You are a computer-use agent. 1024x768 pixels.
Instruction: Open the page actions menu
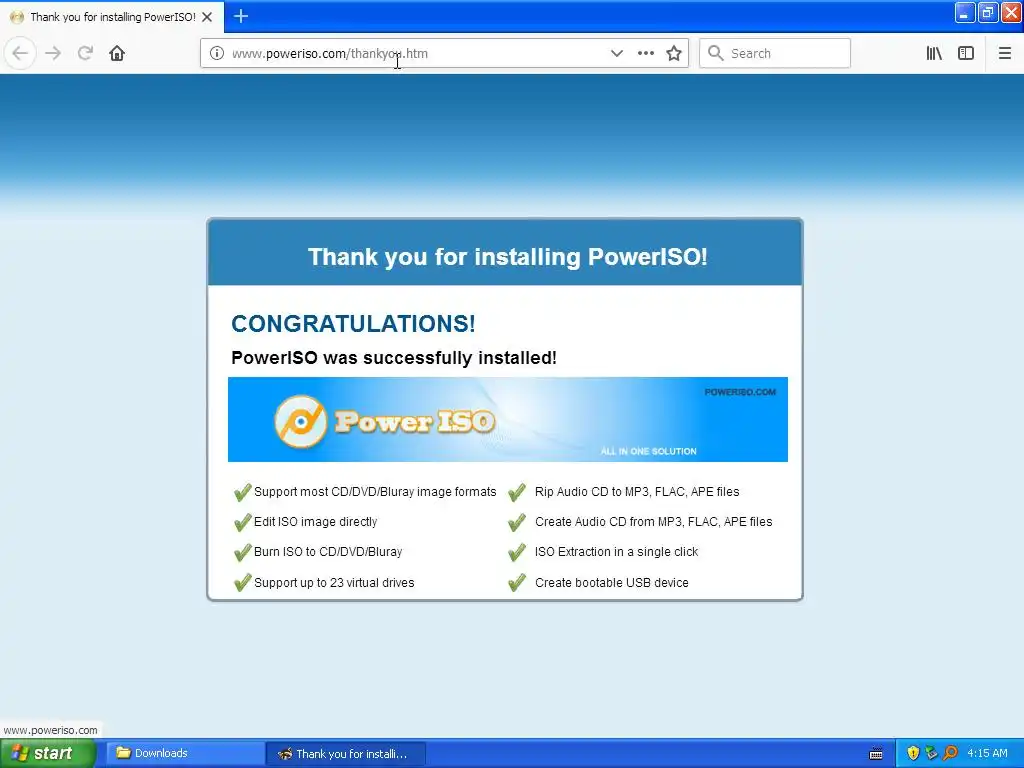pyautogui.click(x=645, y=54)
